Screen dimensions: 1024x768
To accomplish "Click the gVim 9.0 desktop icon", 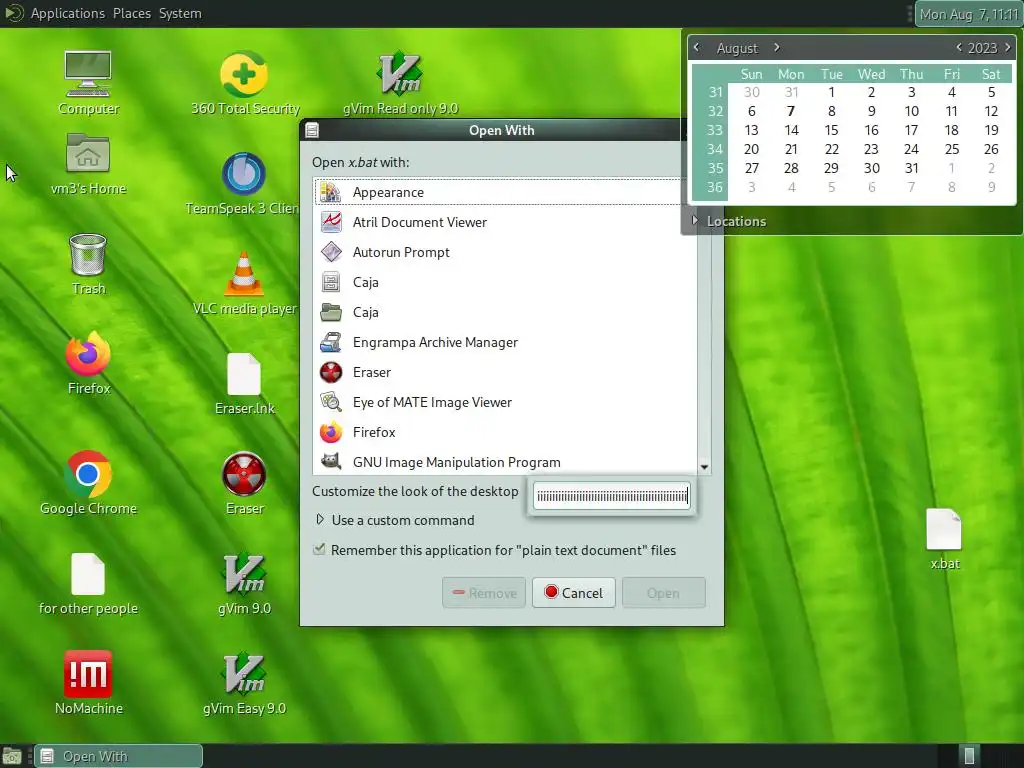I will pos(244,574).
